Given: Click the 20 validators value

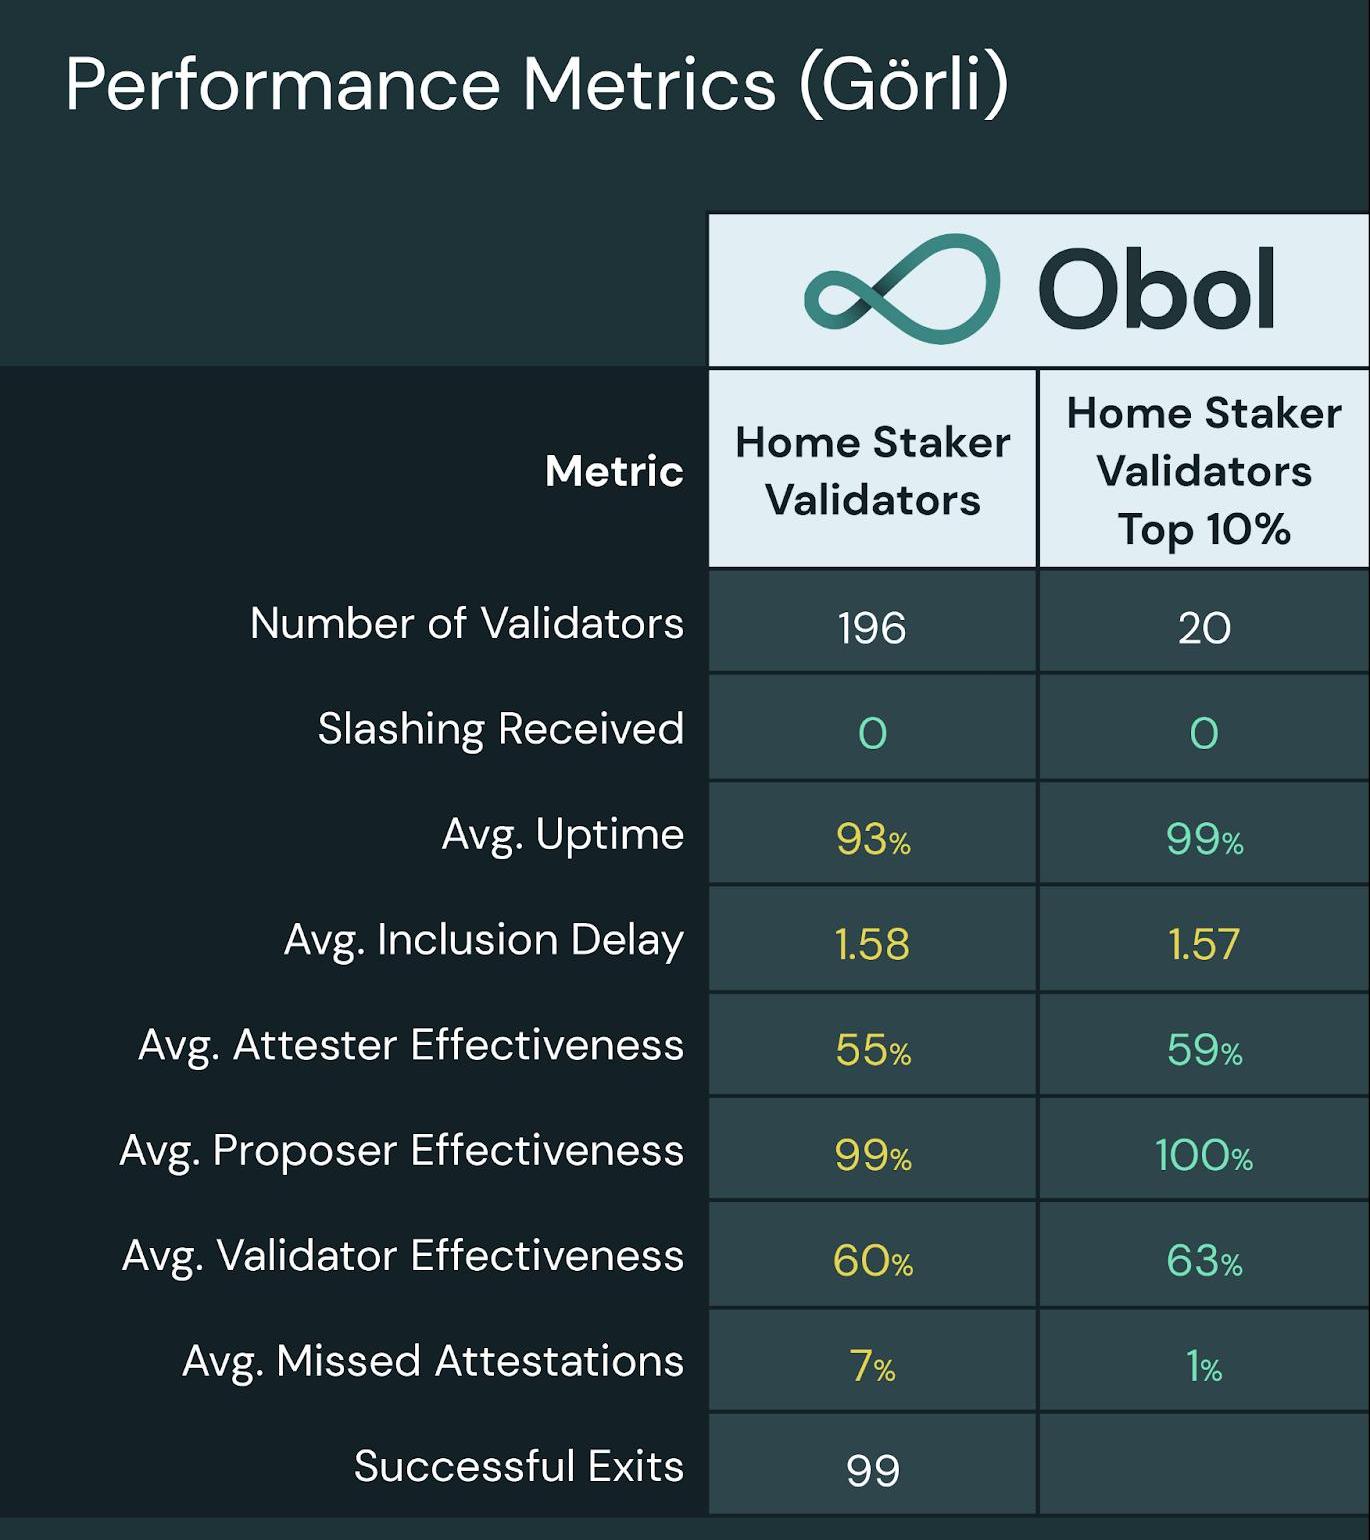Looking at the screenshot, I should point(1204,627).
